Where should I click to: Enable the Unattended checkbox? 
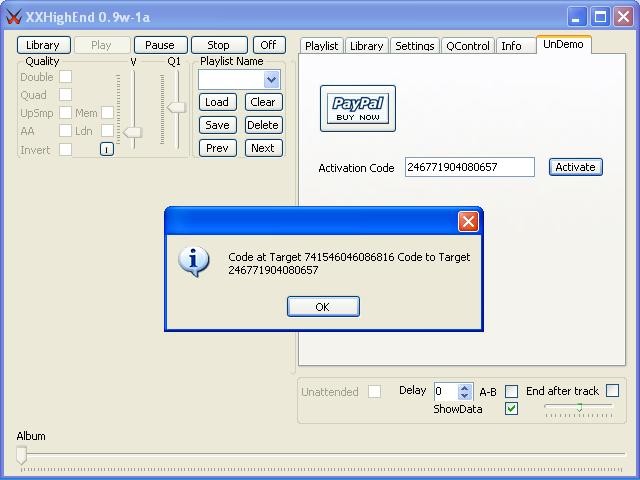click(374, 391)
